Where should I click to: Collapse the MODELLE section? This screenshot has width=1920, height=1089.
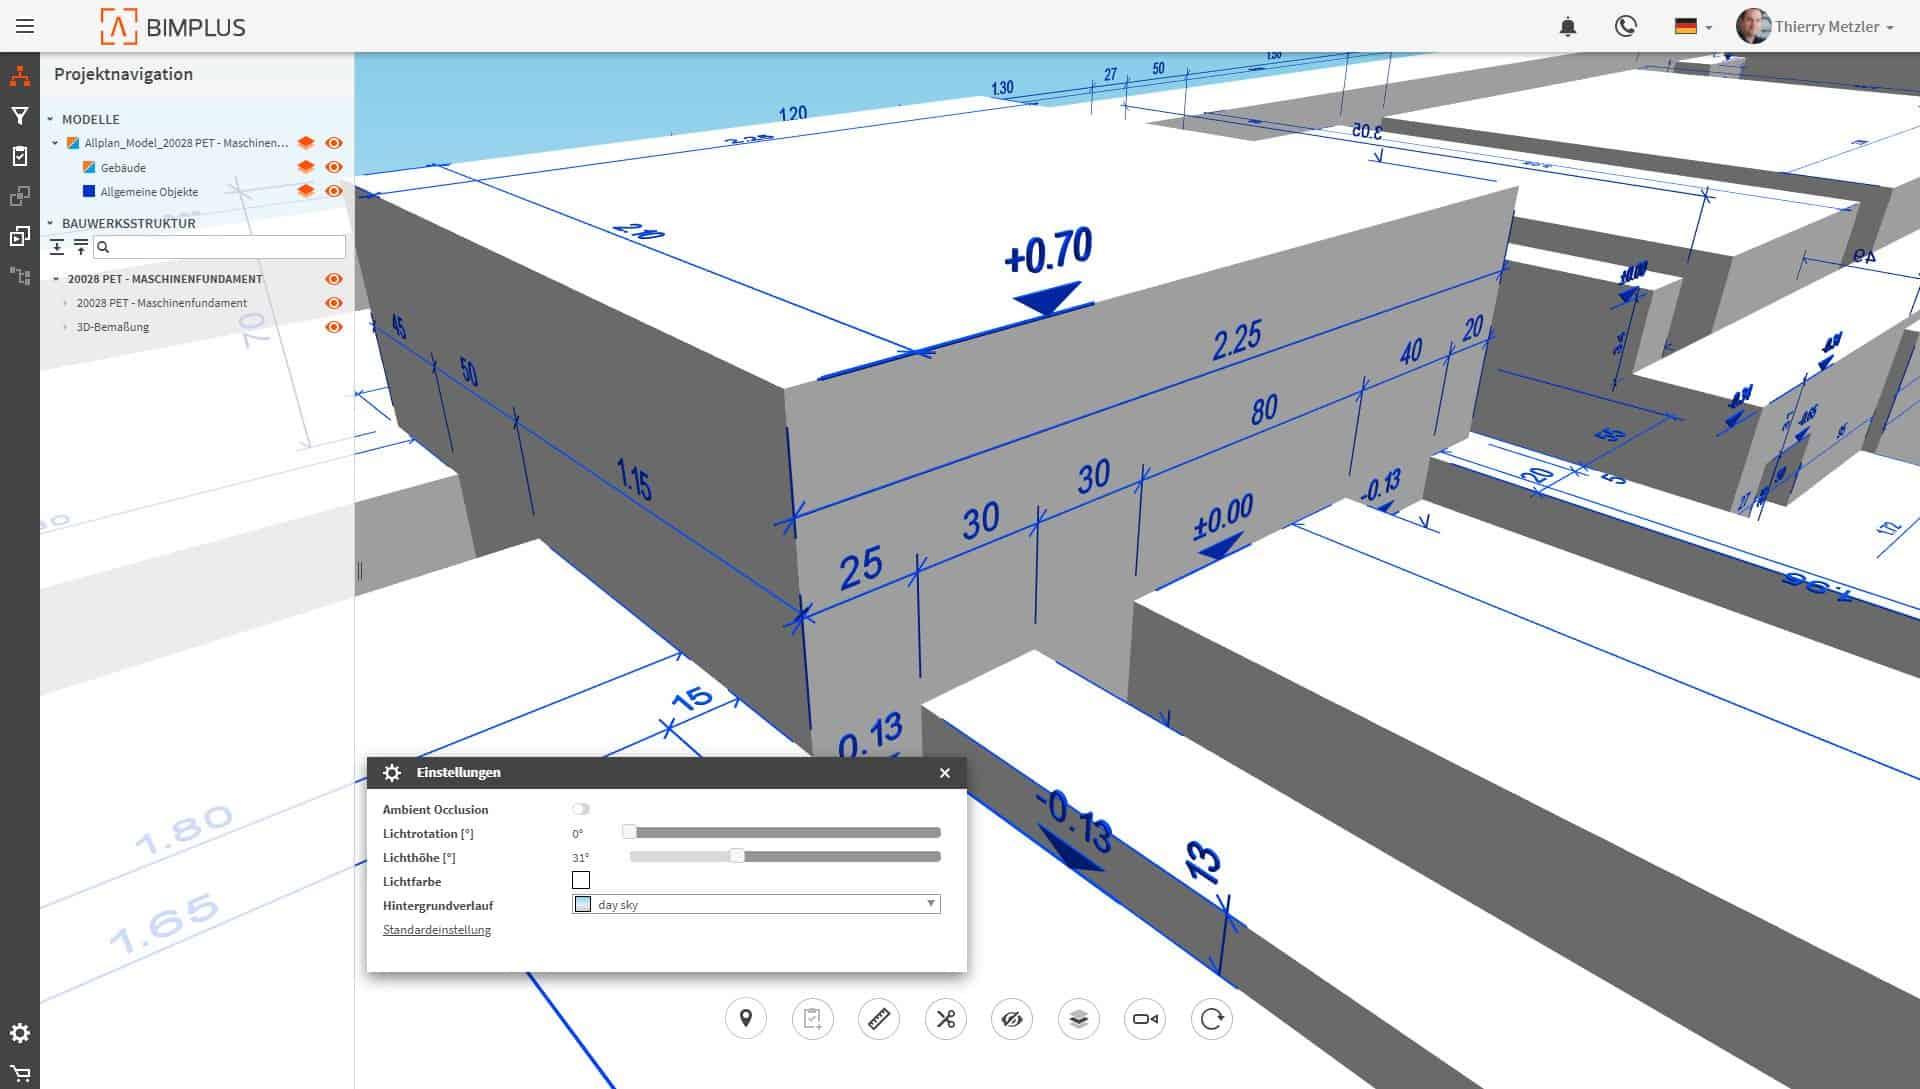(x=50, y=119)
